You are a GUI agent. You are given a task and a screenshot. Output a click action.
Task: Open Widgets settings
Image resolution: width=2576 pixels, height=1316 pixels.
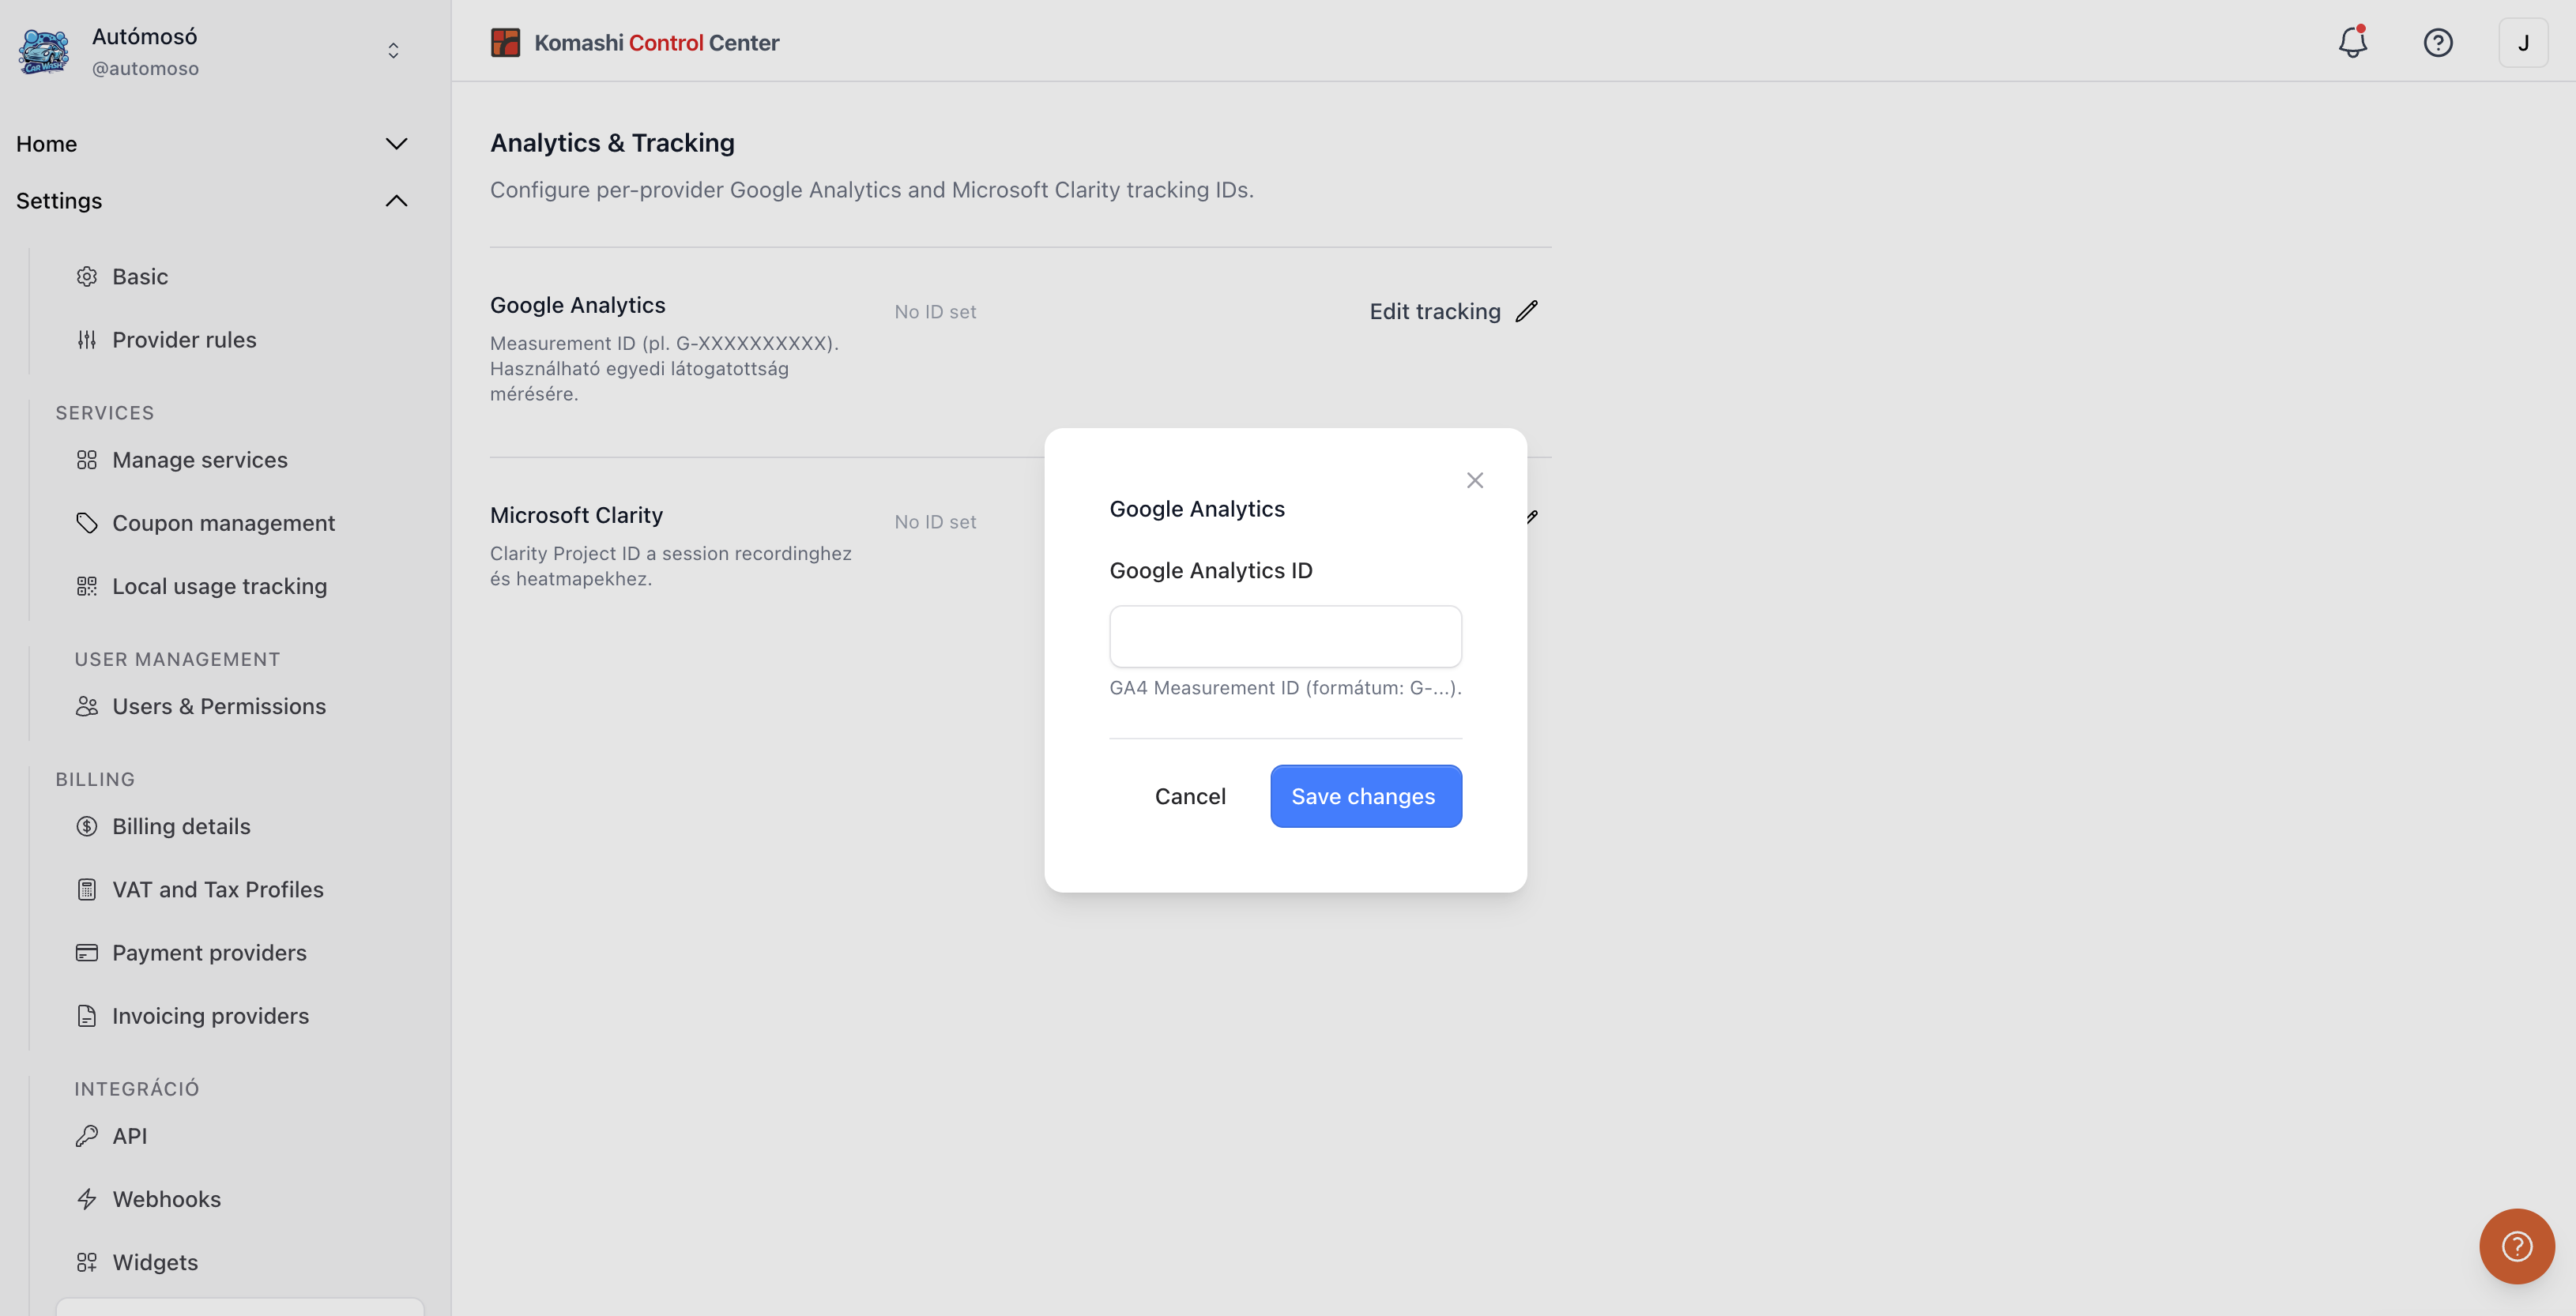(155, 1262)
